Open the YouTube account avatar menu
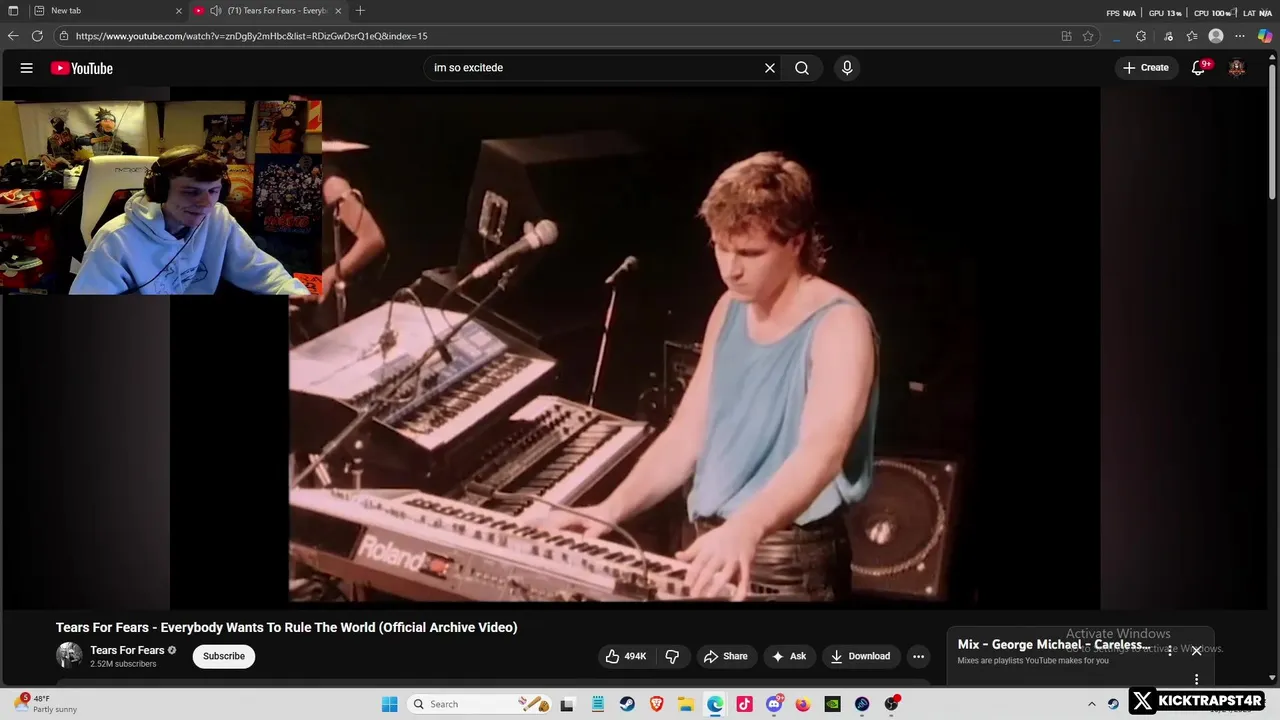This screenshot has width=1280, height=720. (1237, 68)
